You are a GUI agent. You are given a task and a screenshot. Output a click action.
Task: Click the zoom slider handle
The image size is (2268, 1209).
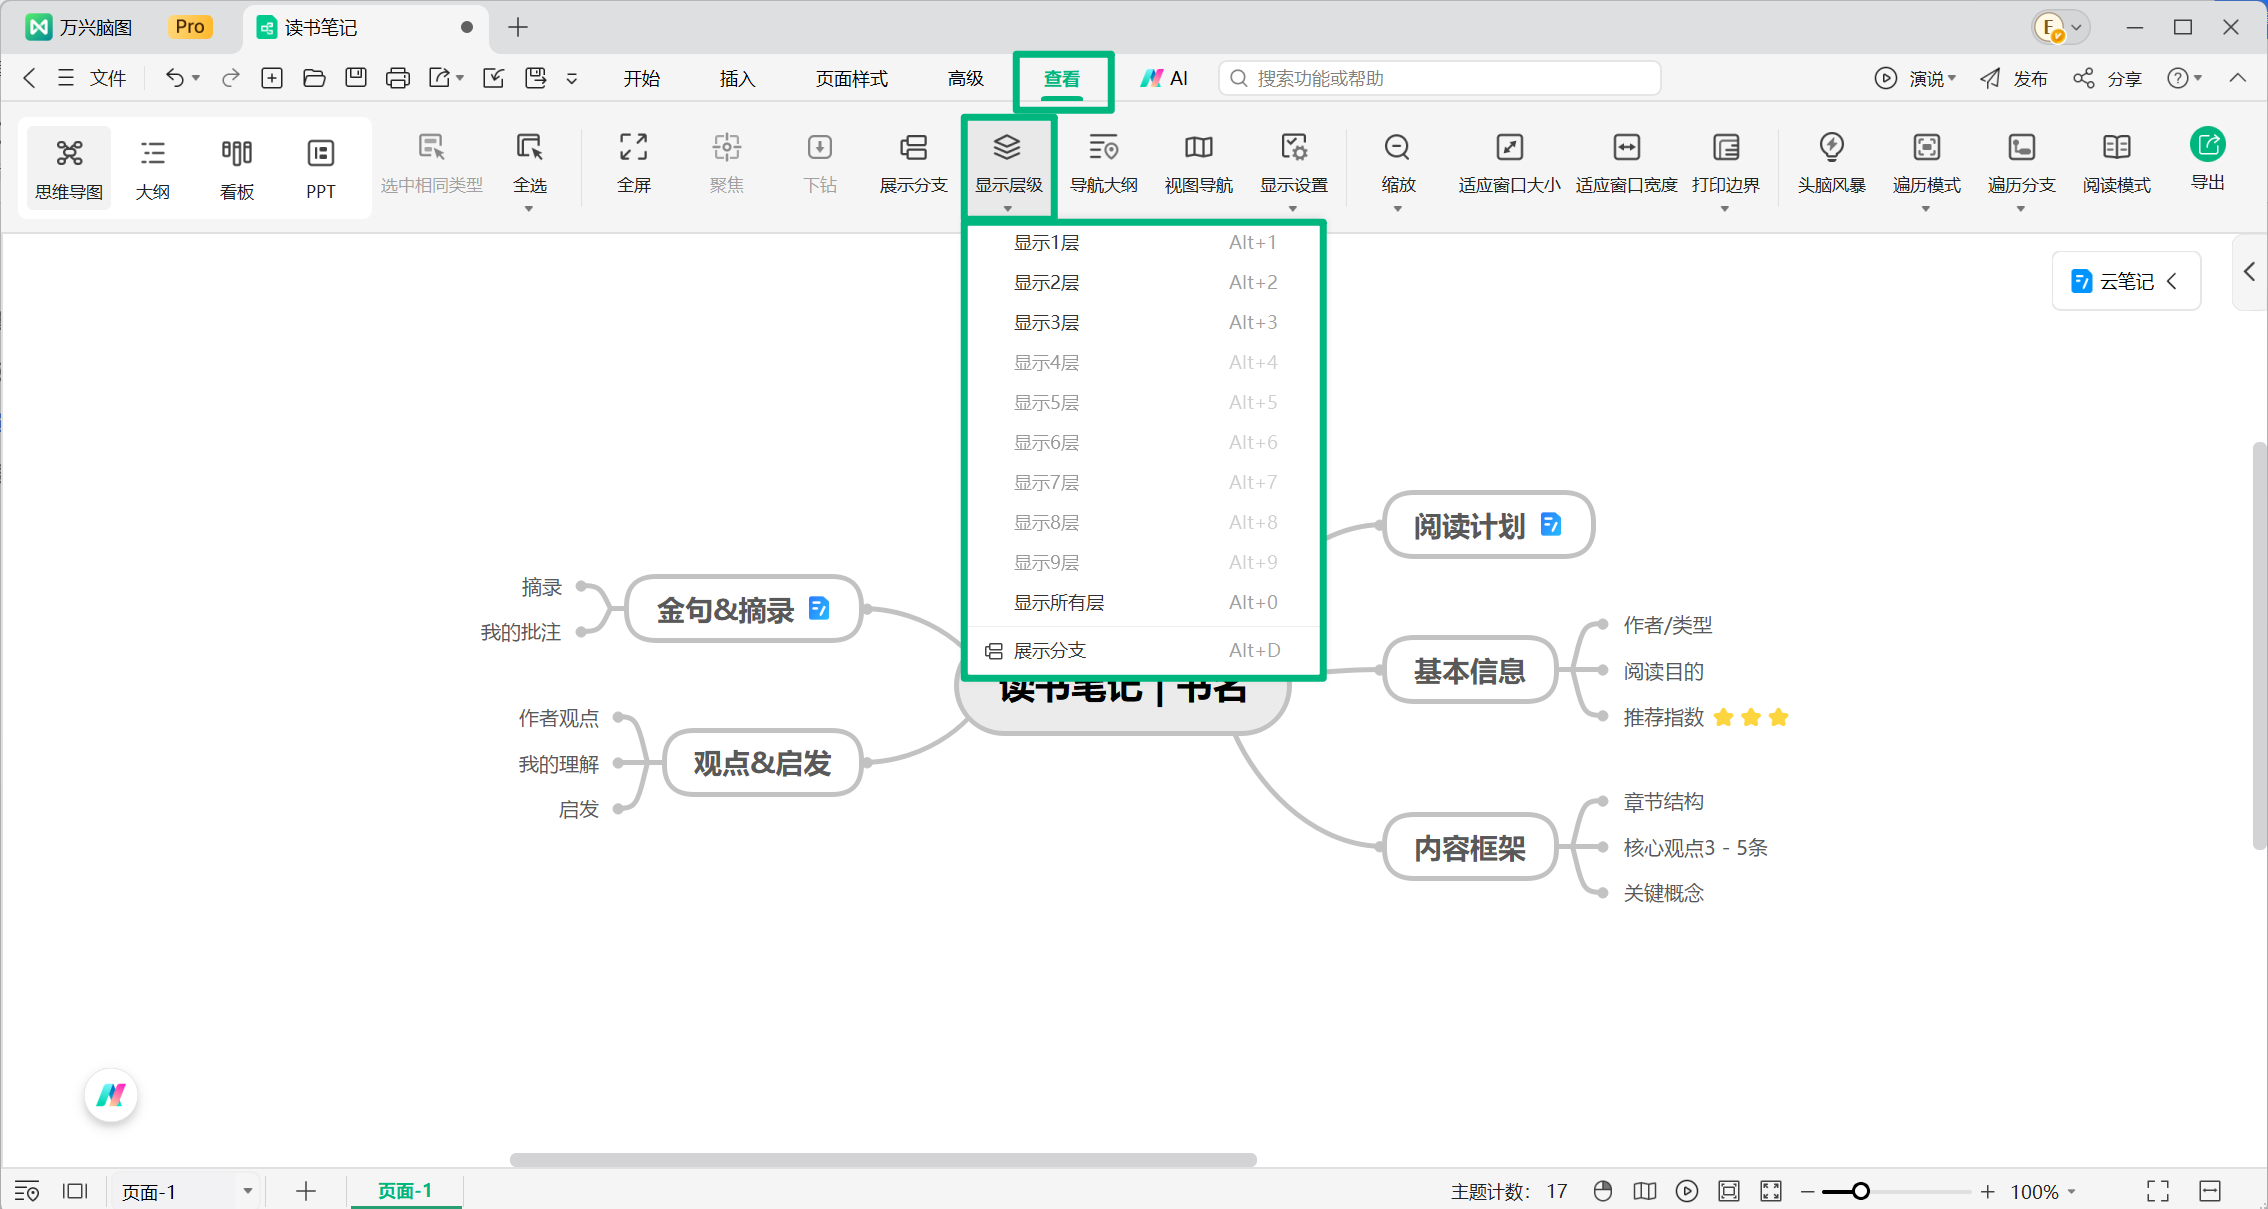pyautogui.click(x=1860, y=1191)
